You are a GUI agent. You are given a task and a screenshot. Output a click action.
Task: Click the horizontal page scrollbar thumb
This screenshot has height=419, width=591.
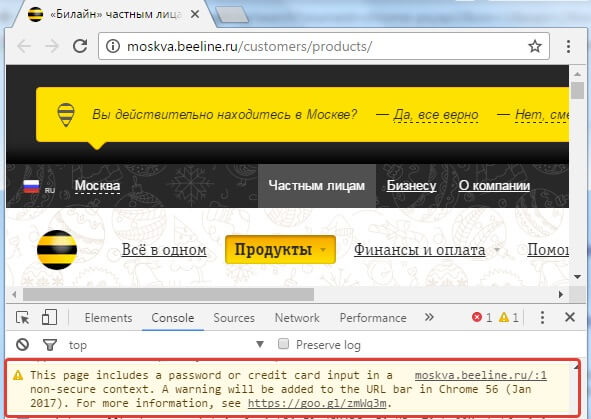coord(168,294)
